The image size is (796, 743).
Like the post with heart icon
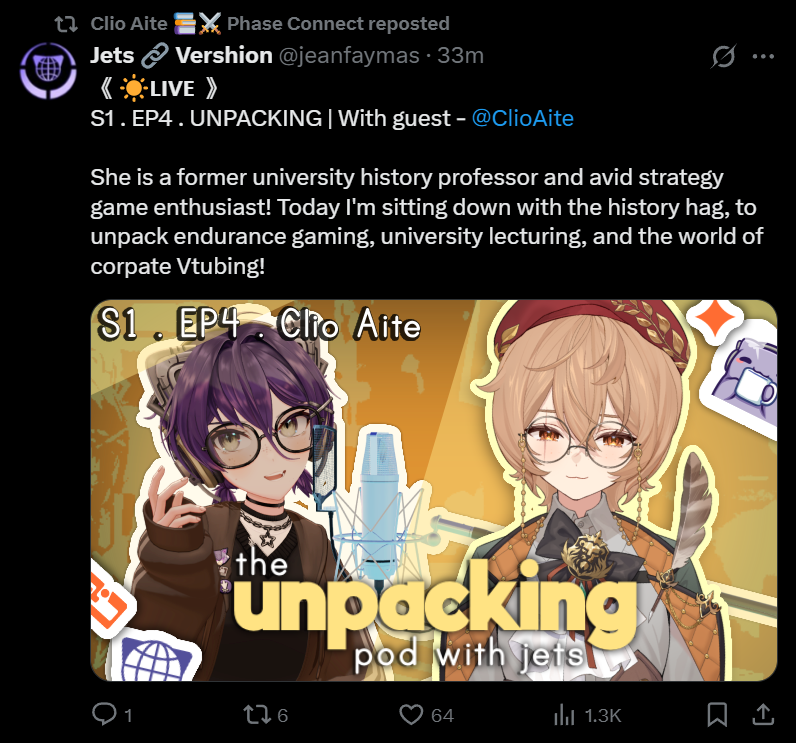411,715
